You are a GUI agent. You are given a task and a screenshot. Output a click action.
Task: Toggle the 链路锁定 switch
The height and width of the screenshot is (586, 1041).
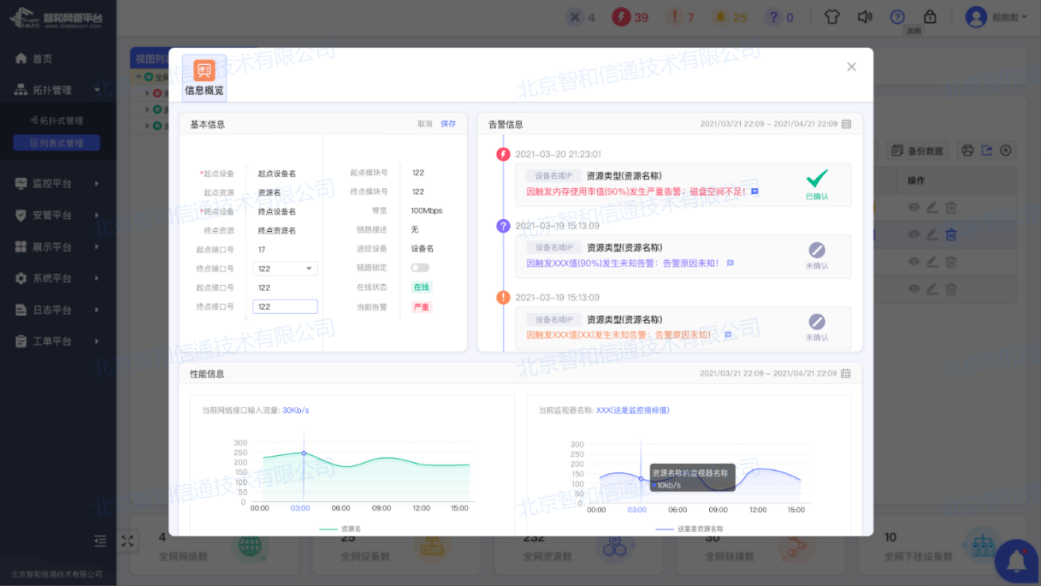tap(420, 268)
